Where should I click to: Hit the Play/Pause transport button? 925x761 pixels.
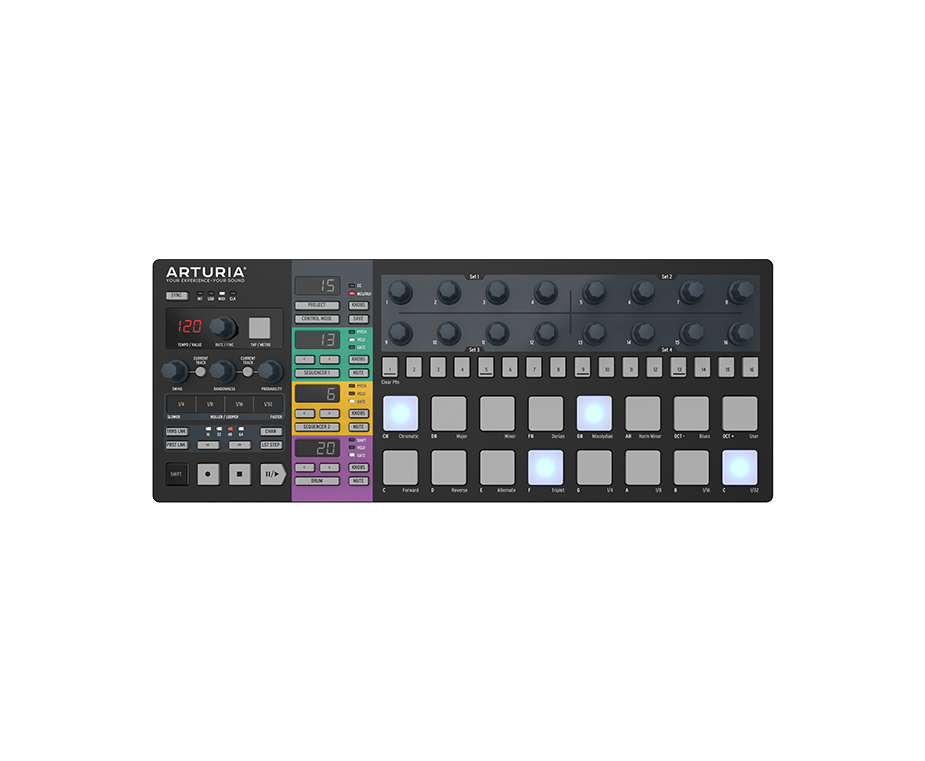272,474
